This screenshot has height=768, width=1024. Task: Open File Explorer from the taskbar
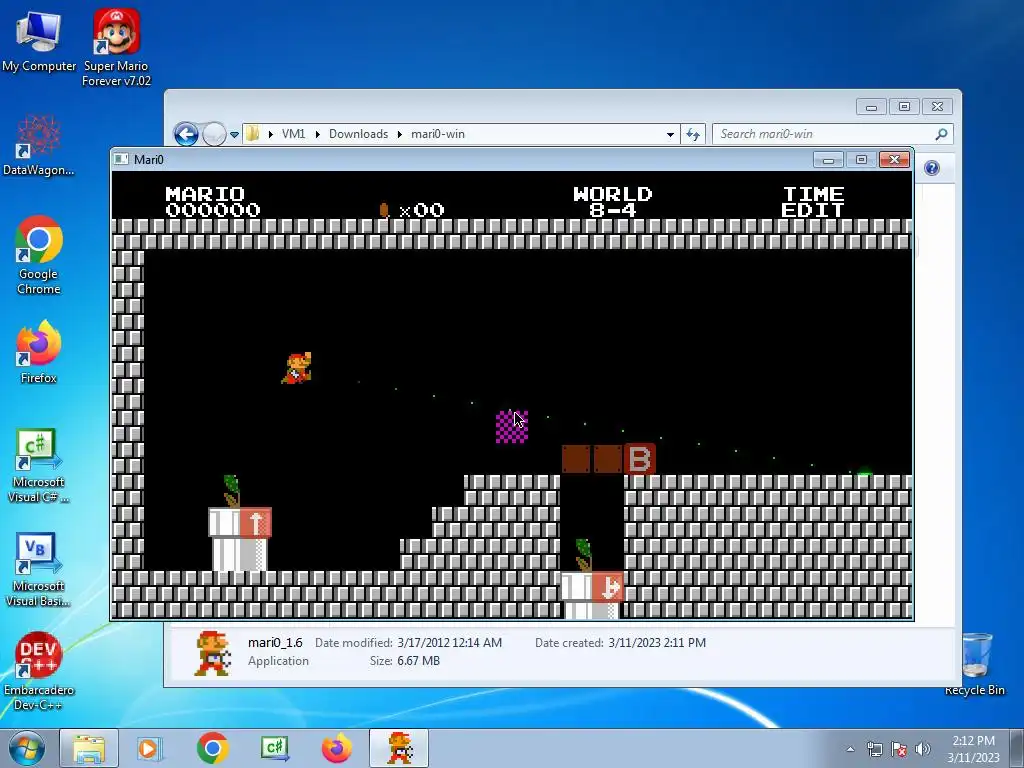click(x=89, y=748)
